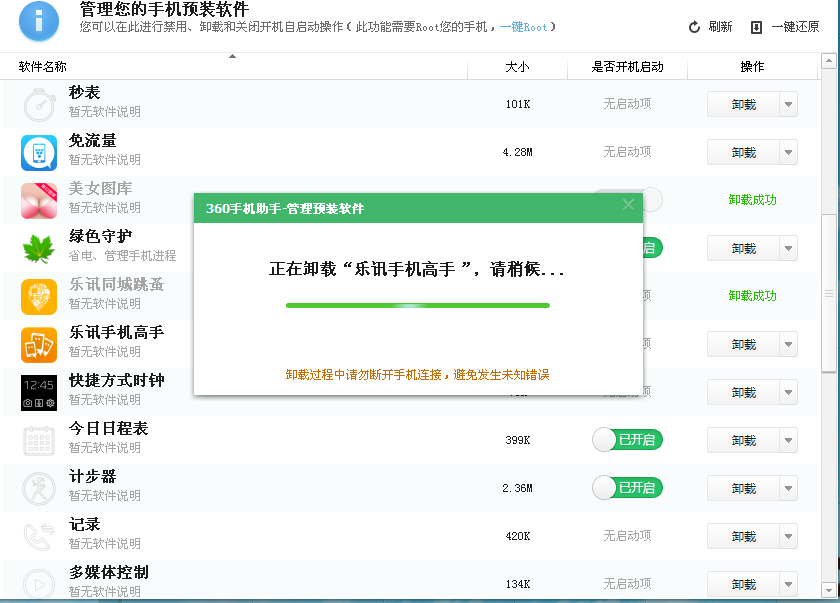
Task: Select the 快捷方式时钟 clock icon
Action: point(39,393)
